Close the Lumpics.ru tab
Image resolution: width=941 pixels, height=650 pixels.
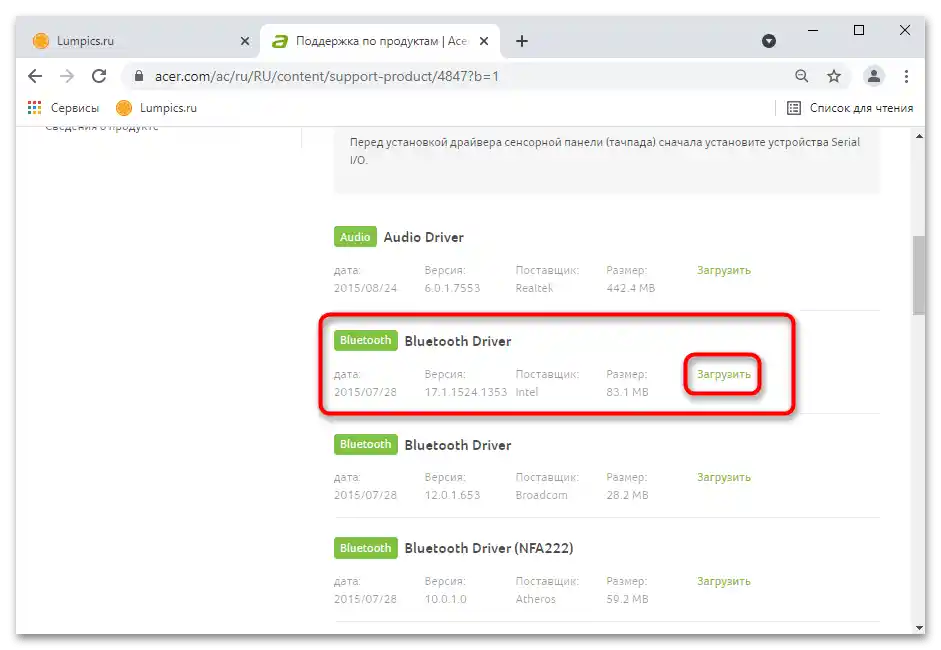245,41
